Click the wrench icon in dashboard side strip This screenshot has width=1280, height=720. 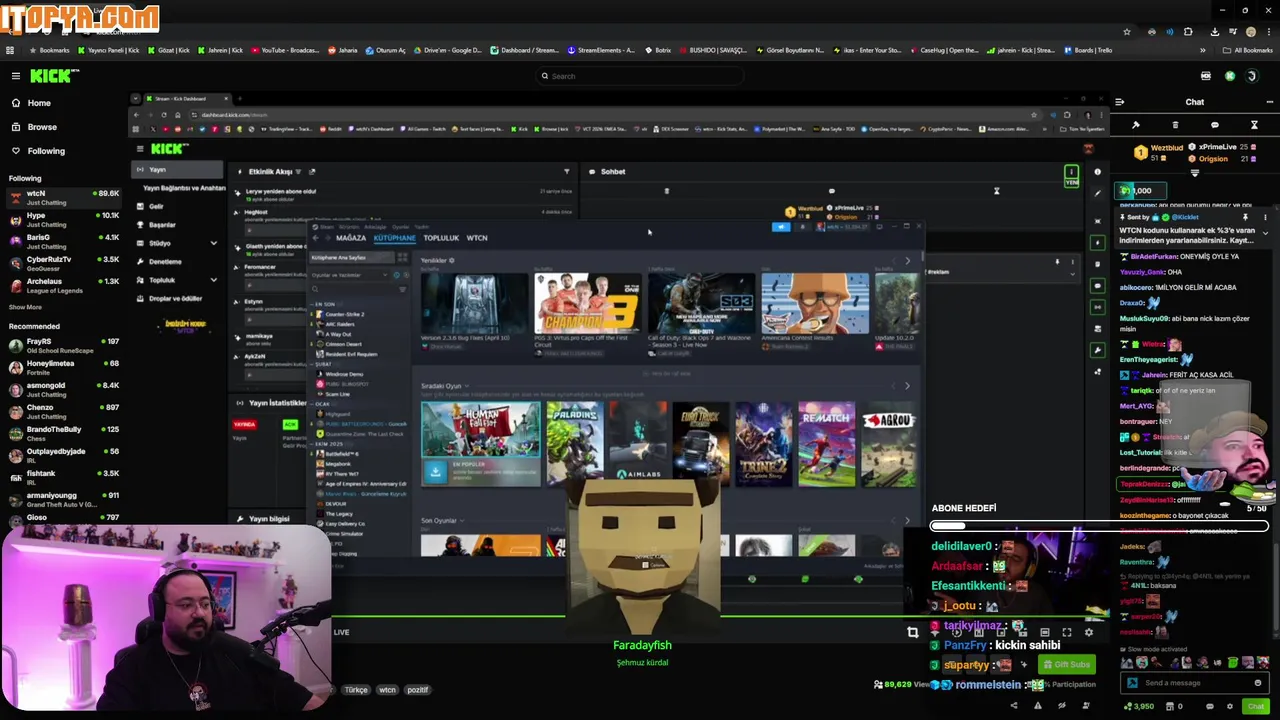pyautogui.click(x=1098, y=350)
